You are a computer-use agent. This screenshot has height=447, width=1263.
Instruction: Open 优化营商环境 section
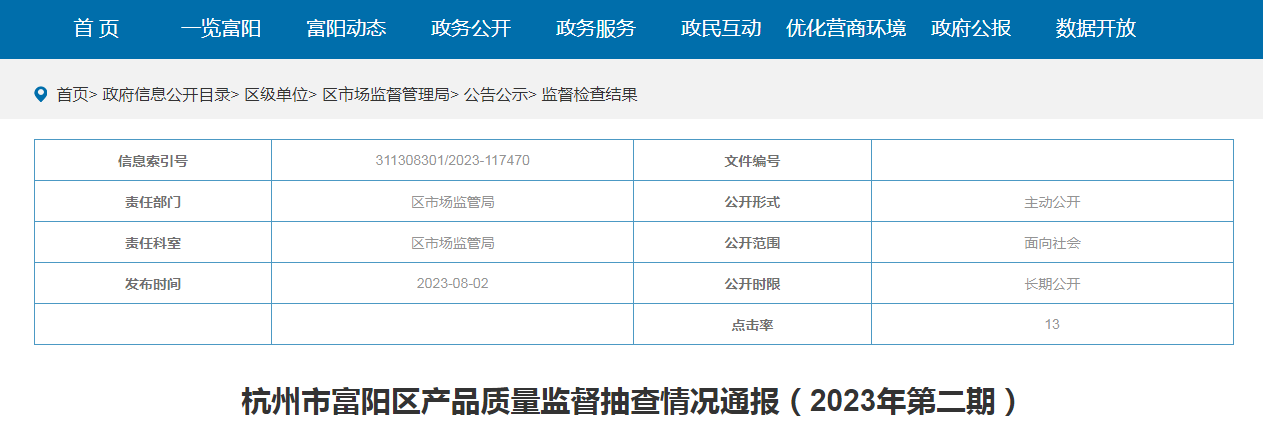(x=846, y=29)
